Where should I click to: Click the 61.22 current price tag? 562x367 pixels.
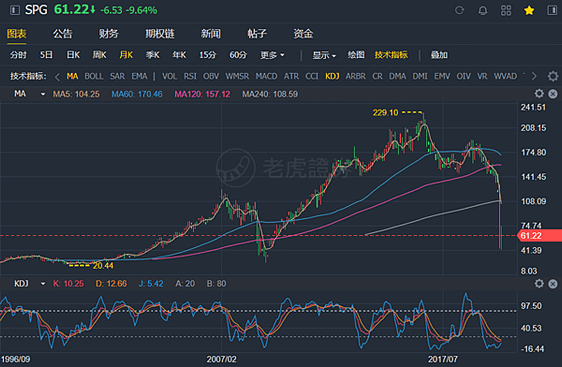tap(539, 235)
